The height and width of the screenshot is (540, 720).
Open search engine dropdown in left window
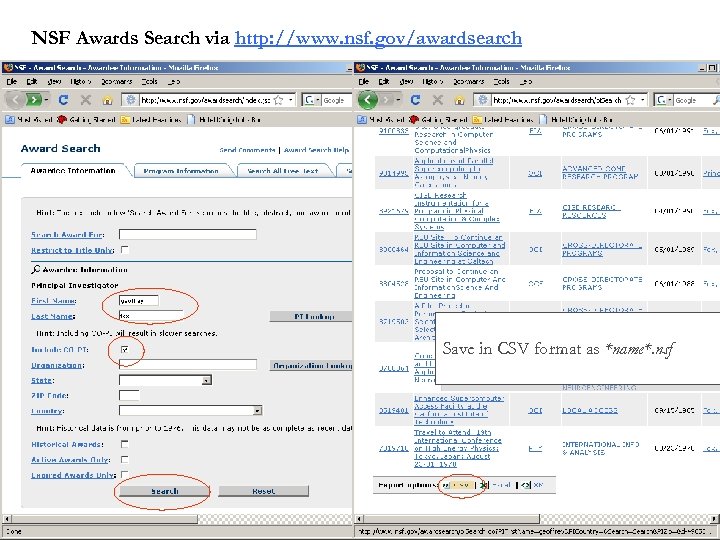coord(318,100)
